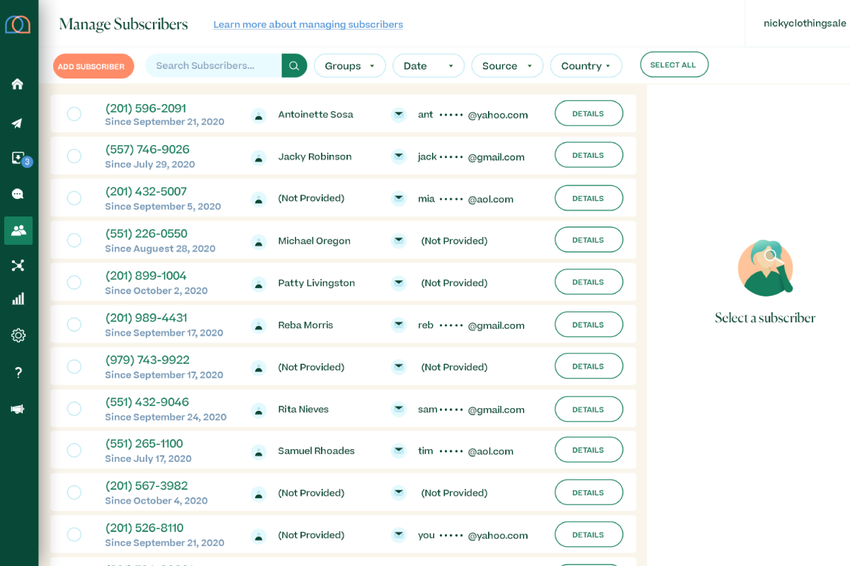Image resolution: width=850 pixels, height=566 pixels.
Task: Open the bar chart analytics icon
Action: (18, 299)
